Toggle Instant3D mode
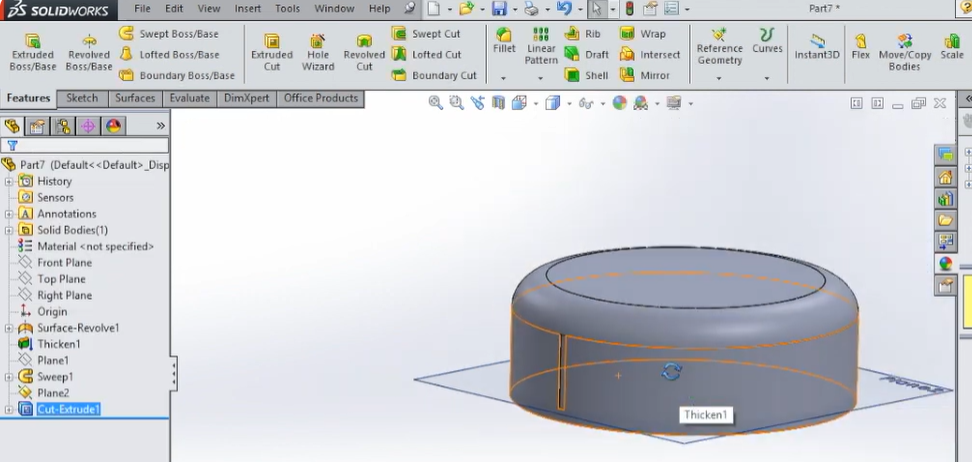 pyautogui.click(x=817, y=47)
